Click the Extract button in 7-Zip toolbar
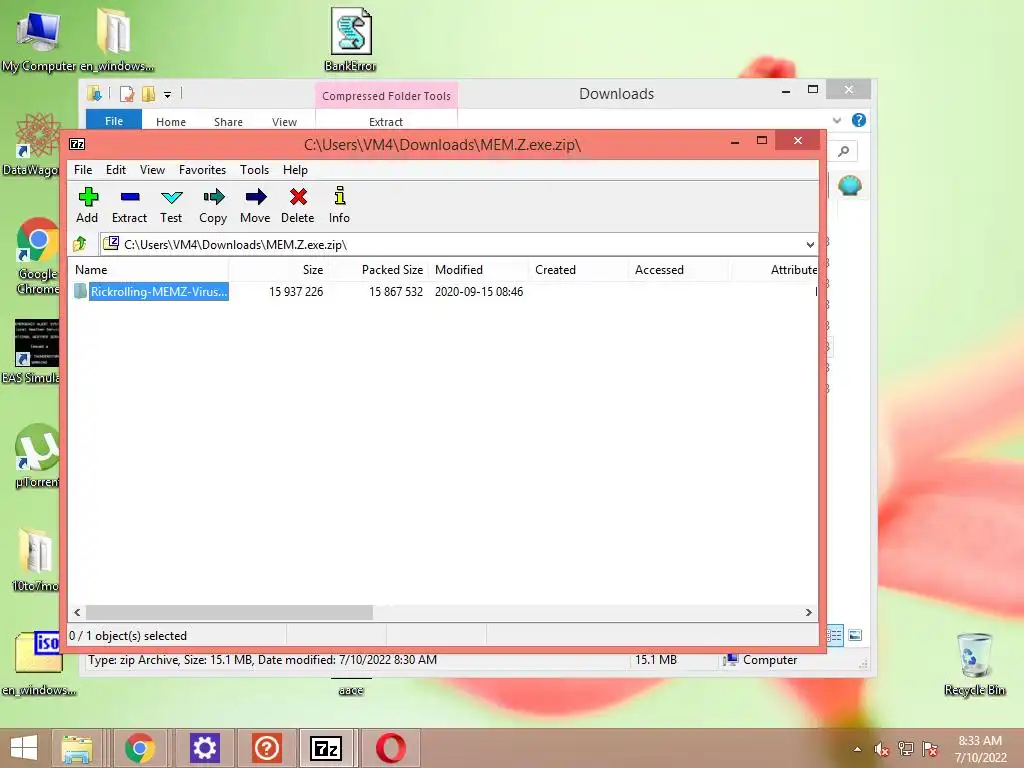The width and height of the screenshot is (1024, 768). coord(129,206)
